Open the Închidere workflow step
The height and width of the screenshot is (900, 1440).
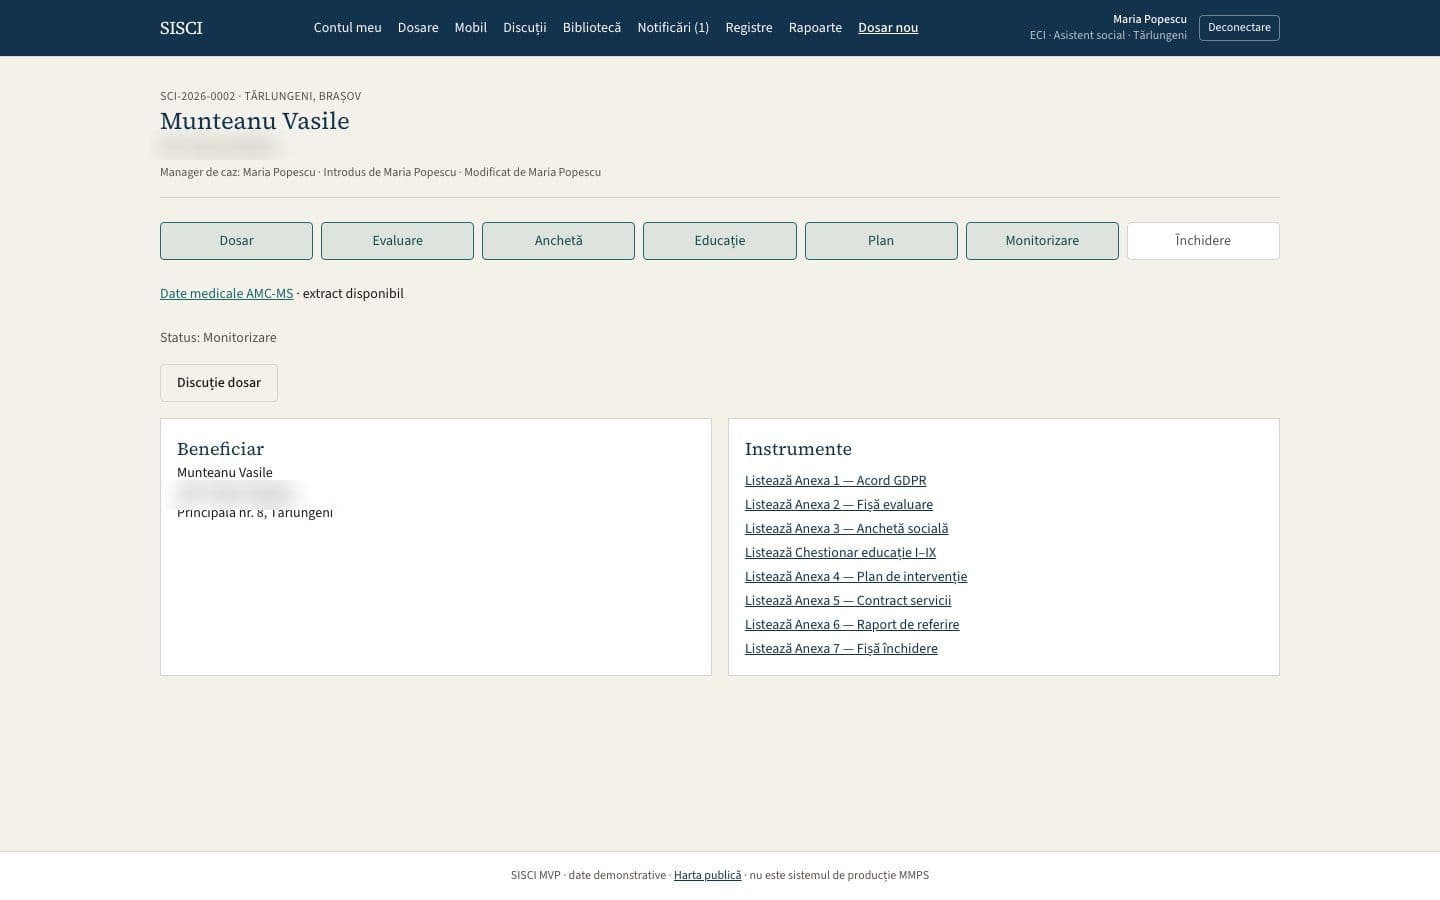click(x=1203, y=241)
